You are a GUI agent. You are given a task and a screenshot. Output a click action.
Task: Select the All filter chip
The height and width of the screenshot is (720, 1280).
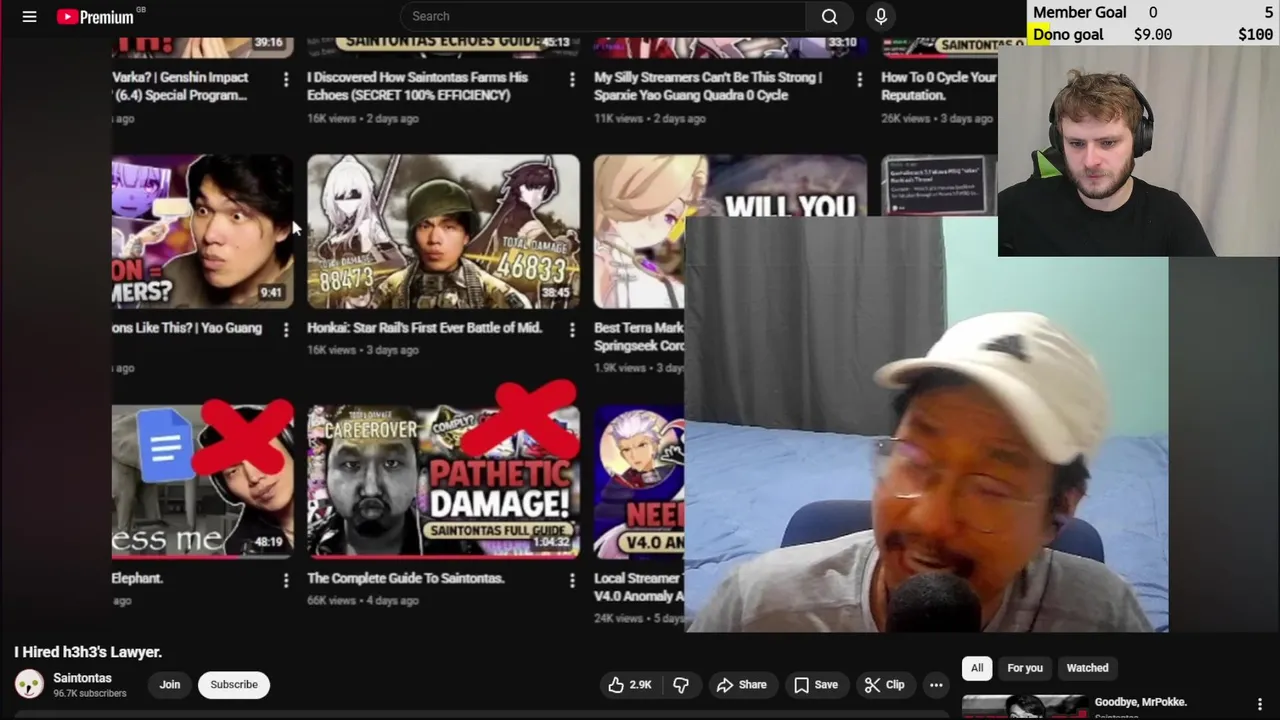pyautogui.click(x=977, y=668)
